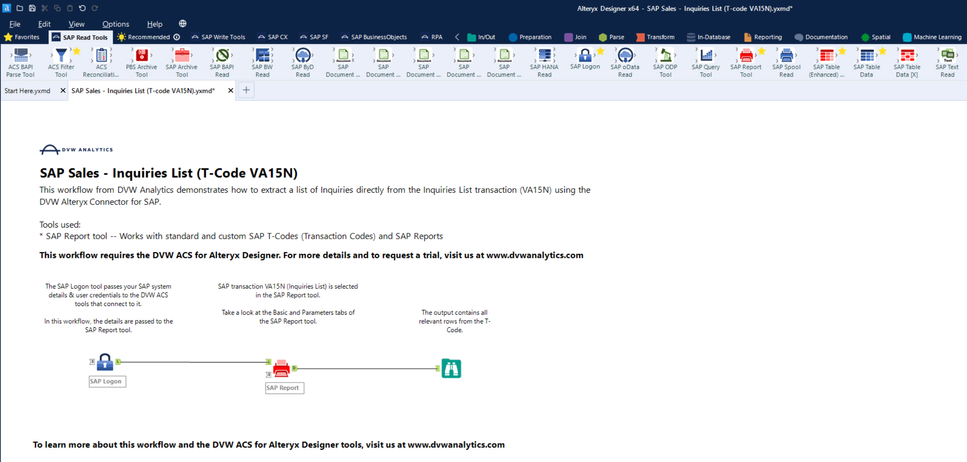Select the SAP ByD Read tool
The width and height of the screenshot is (967, 462).
tap(303, 62)
